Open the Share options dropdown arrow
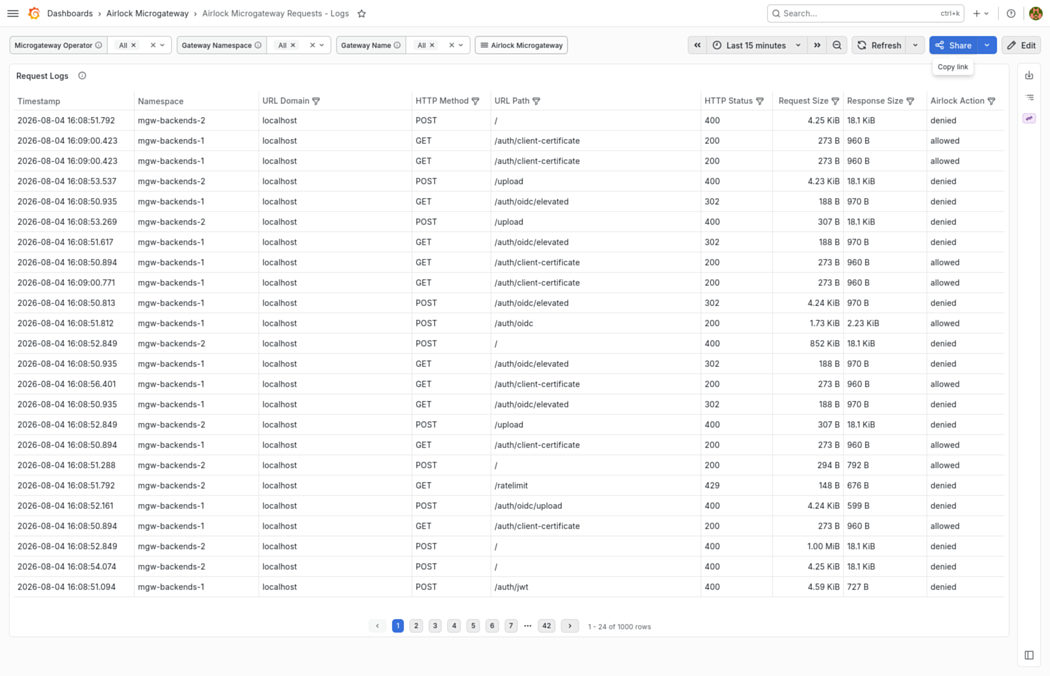Image resolution: width=1050 pixels, height=676 pixels. coord(987,46)
